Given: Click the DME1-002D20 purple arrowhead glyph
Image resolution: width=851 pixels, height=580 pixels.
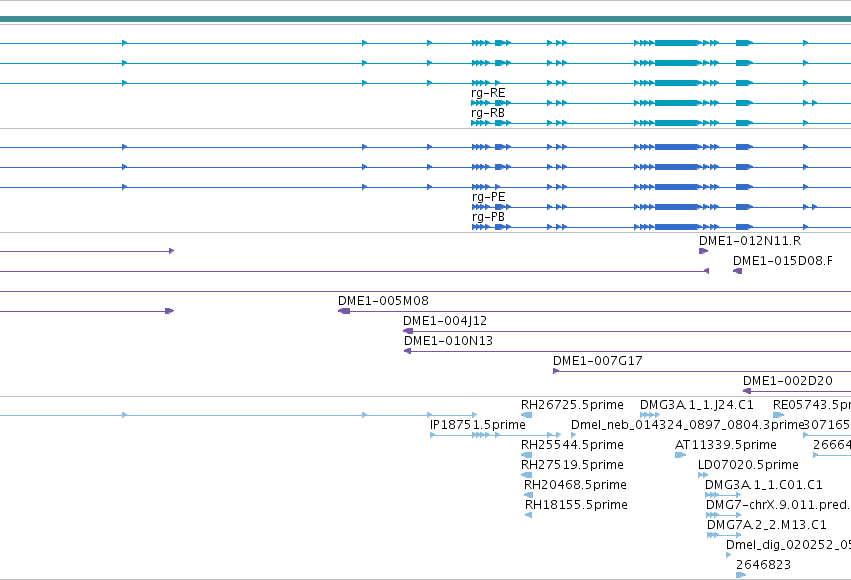Looking at the screenshot, I should tap(747, 391).
